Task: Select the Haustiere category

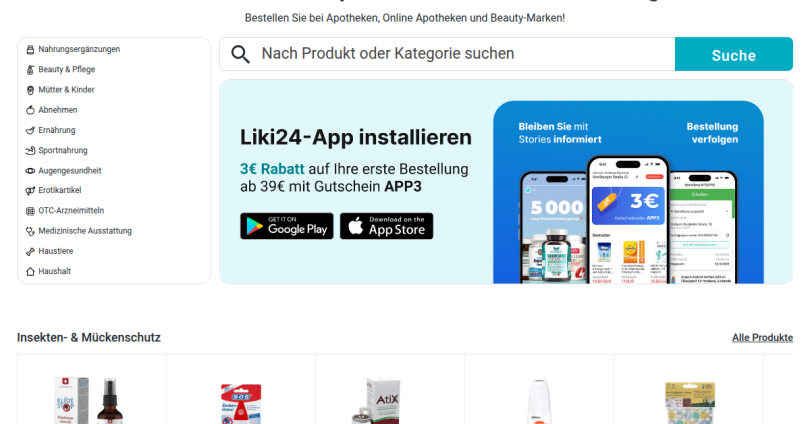Action: pos(56,251)
